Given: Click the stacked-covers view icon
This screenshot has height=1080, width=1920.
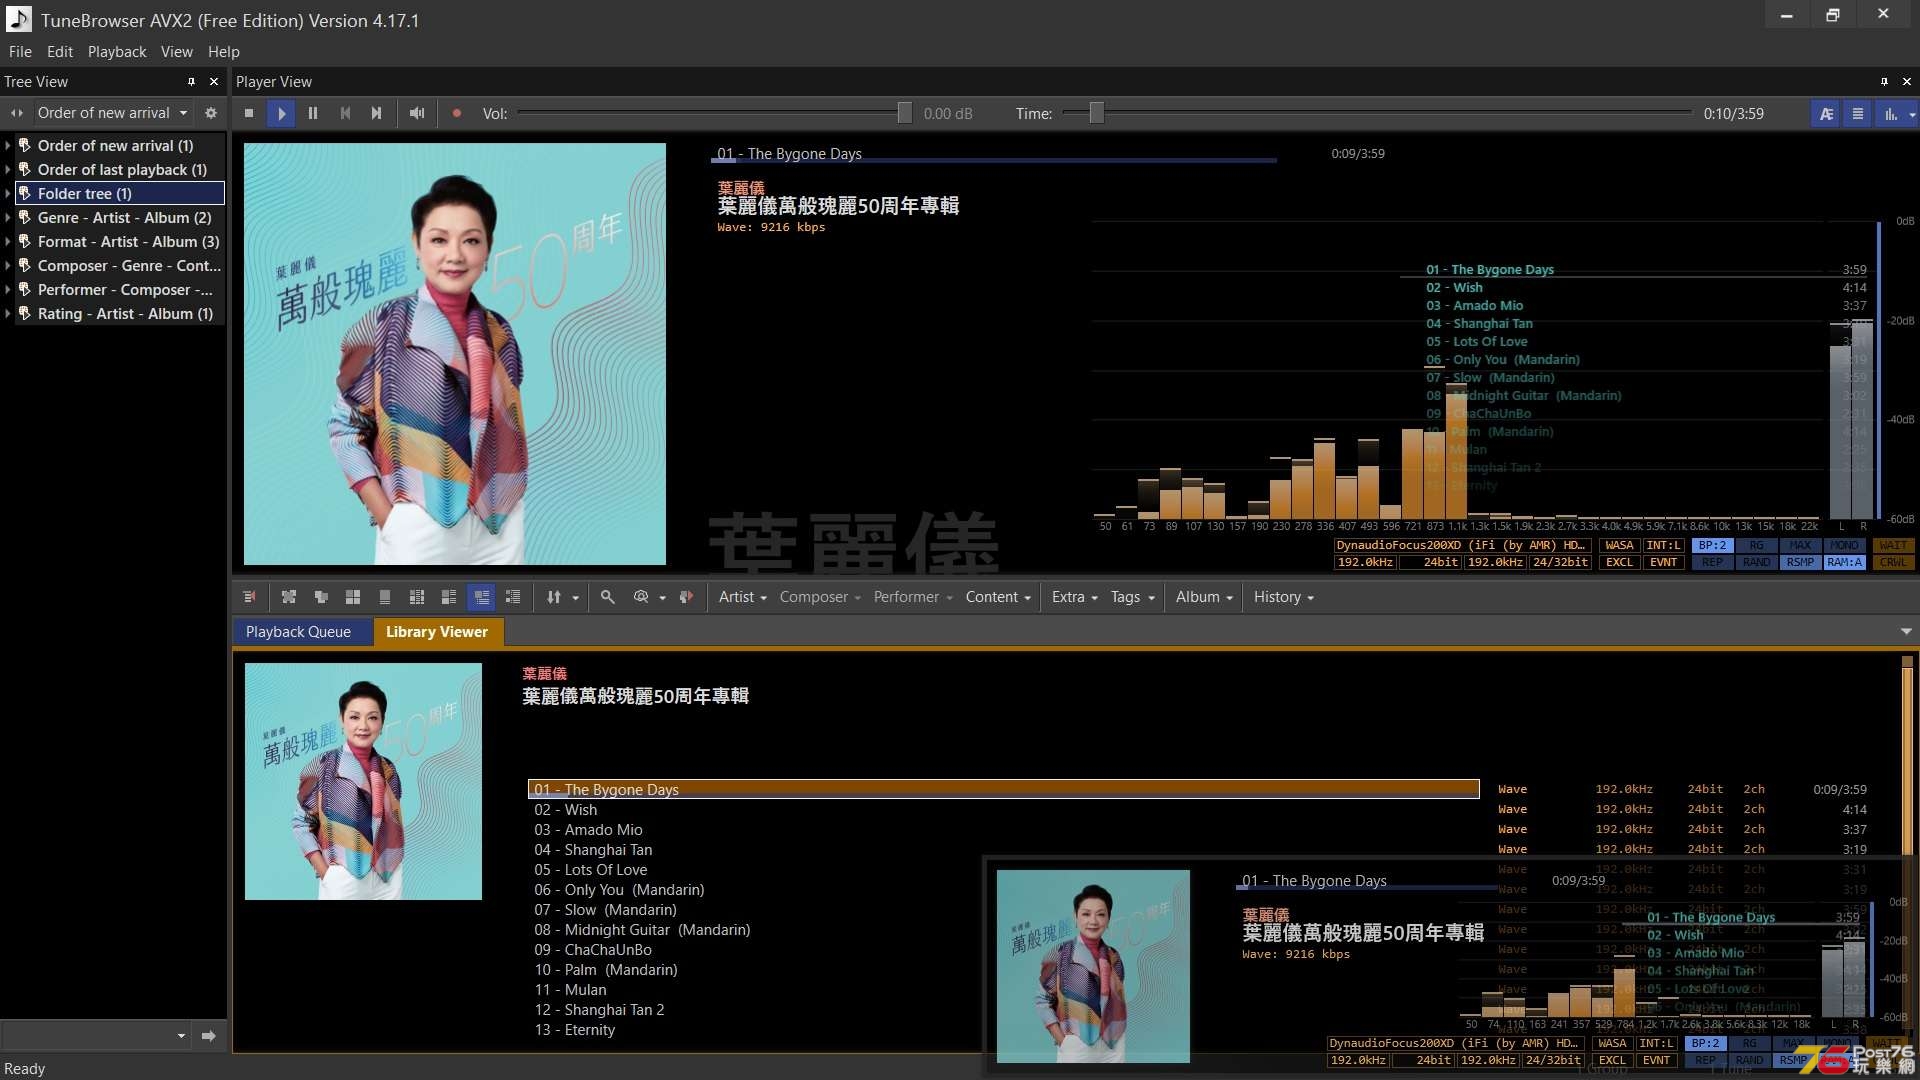Looking at the screenshot, I should pyautogui.click(x=321, y=597).
